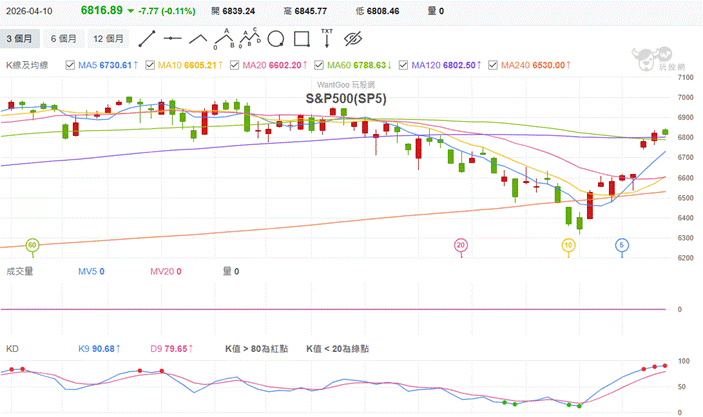703x417 pixels.
Task: Click the green 60 marker on chart
Action: [x=32, y=244]
